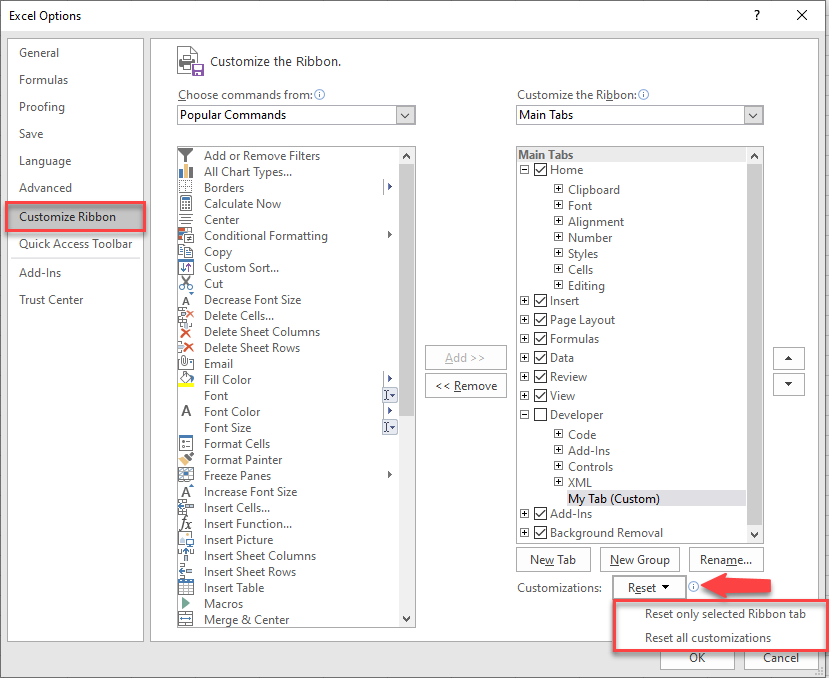Choose Reset only selected Ribbon tab
Image resolution: width=829 pixels, height=678 pixels.
point(725,614)
